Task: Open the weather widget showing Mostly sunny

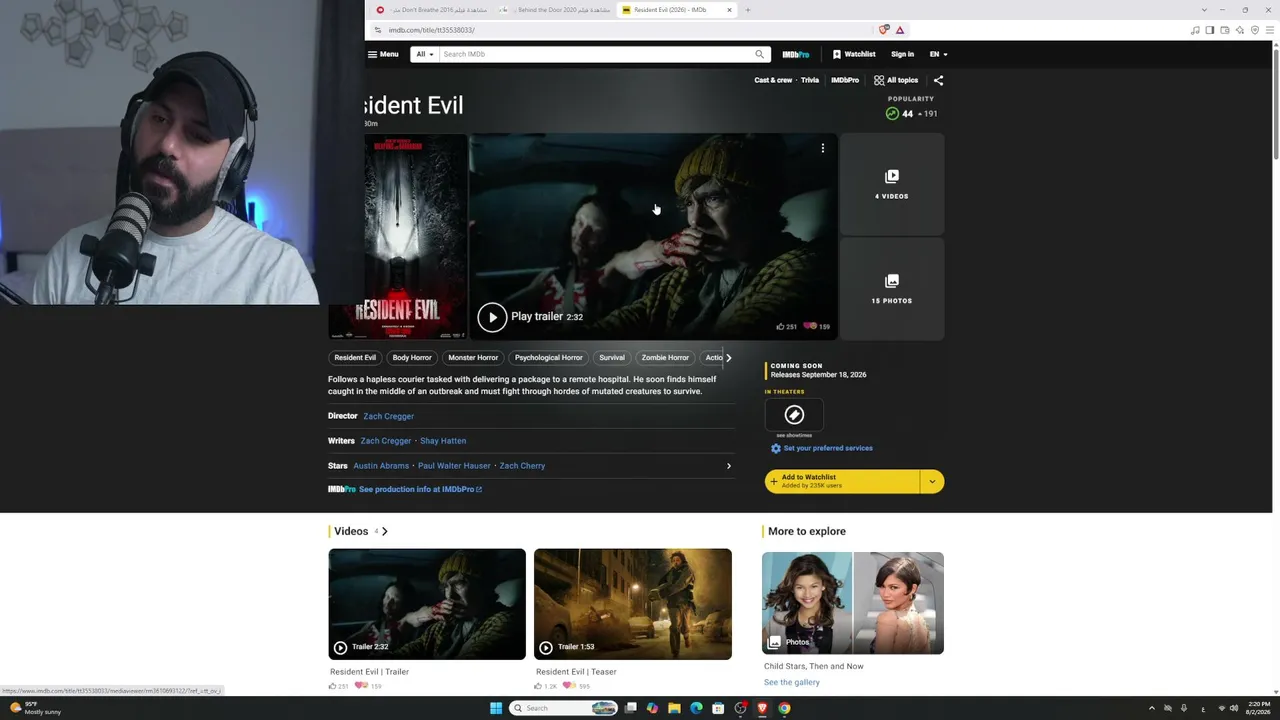Action: [x=35, y=708]
